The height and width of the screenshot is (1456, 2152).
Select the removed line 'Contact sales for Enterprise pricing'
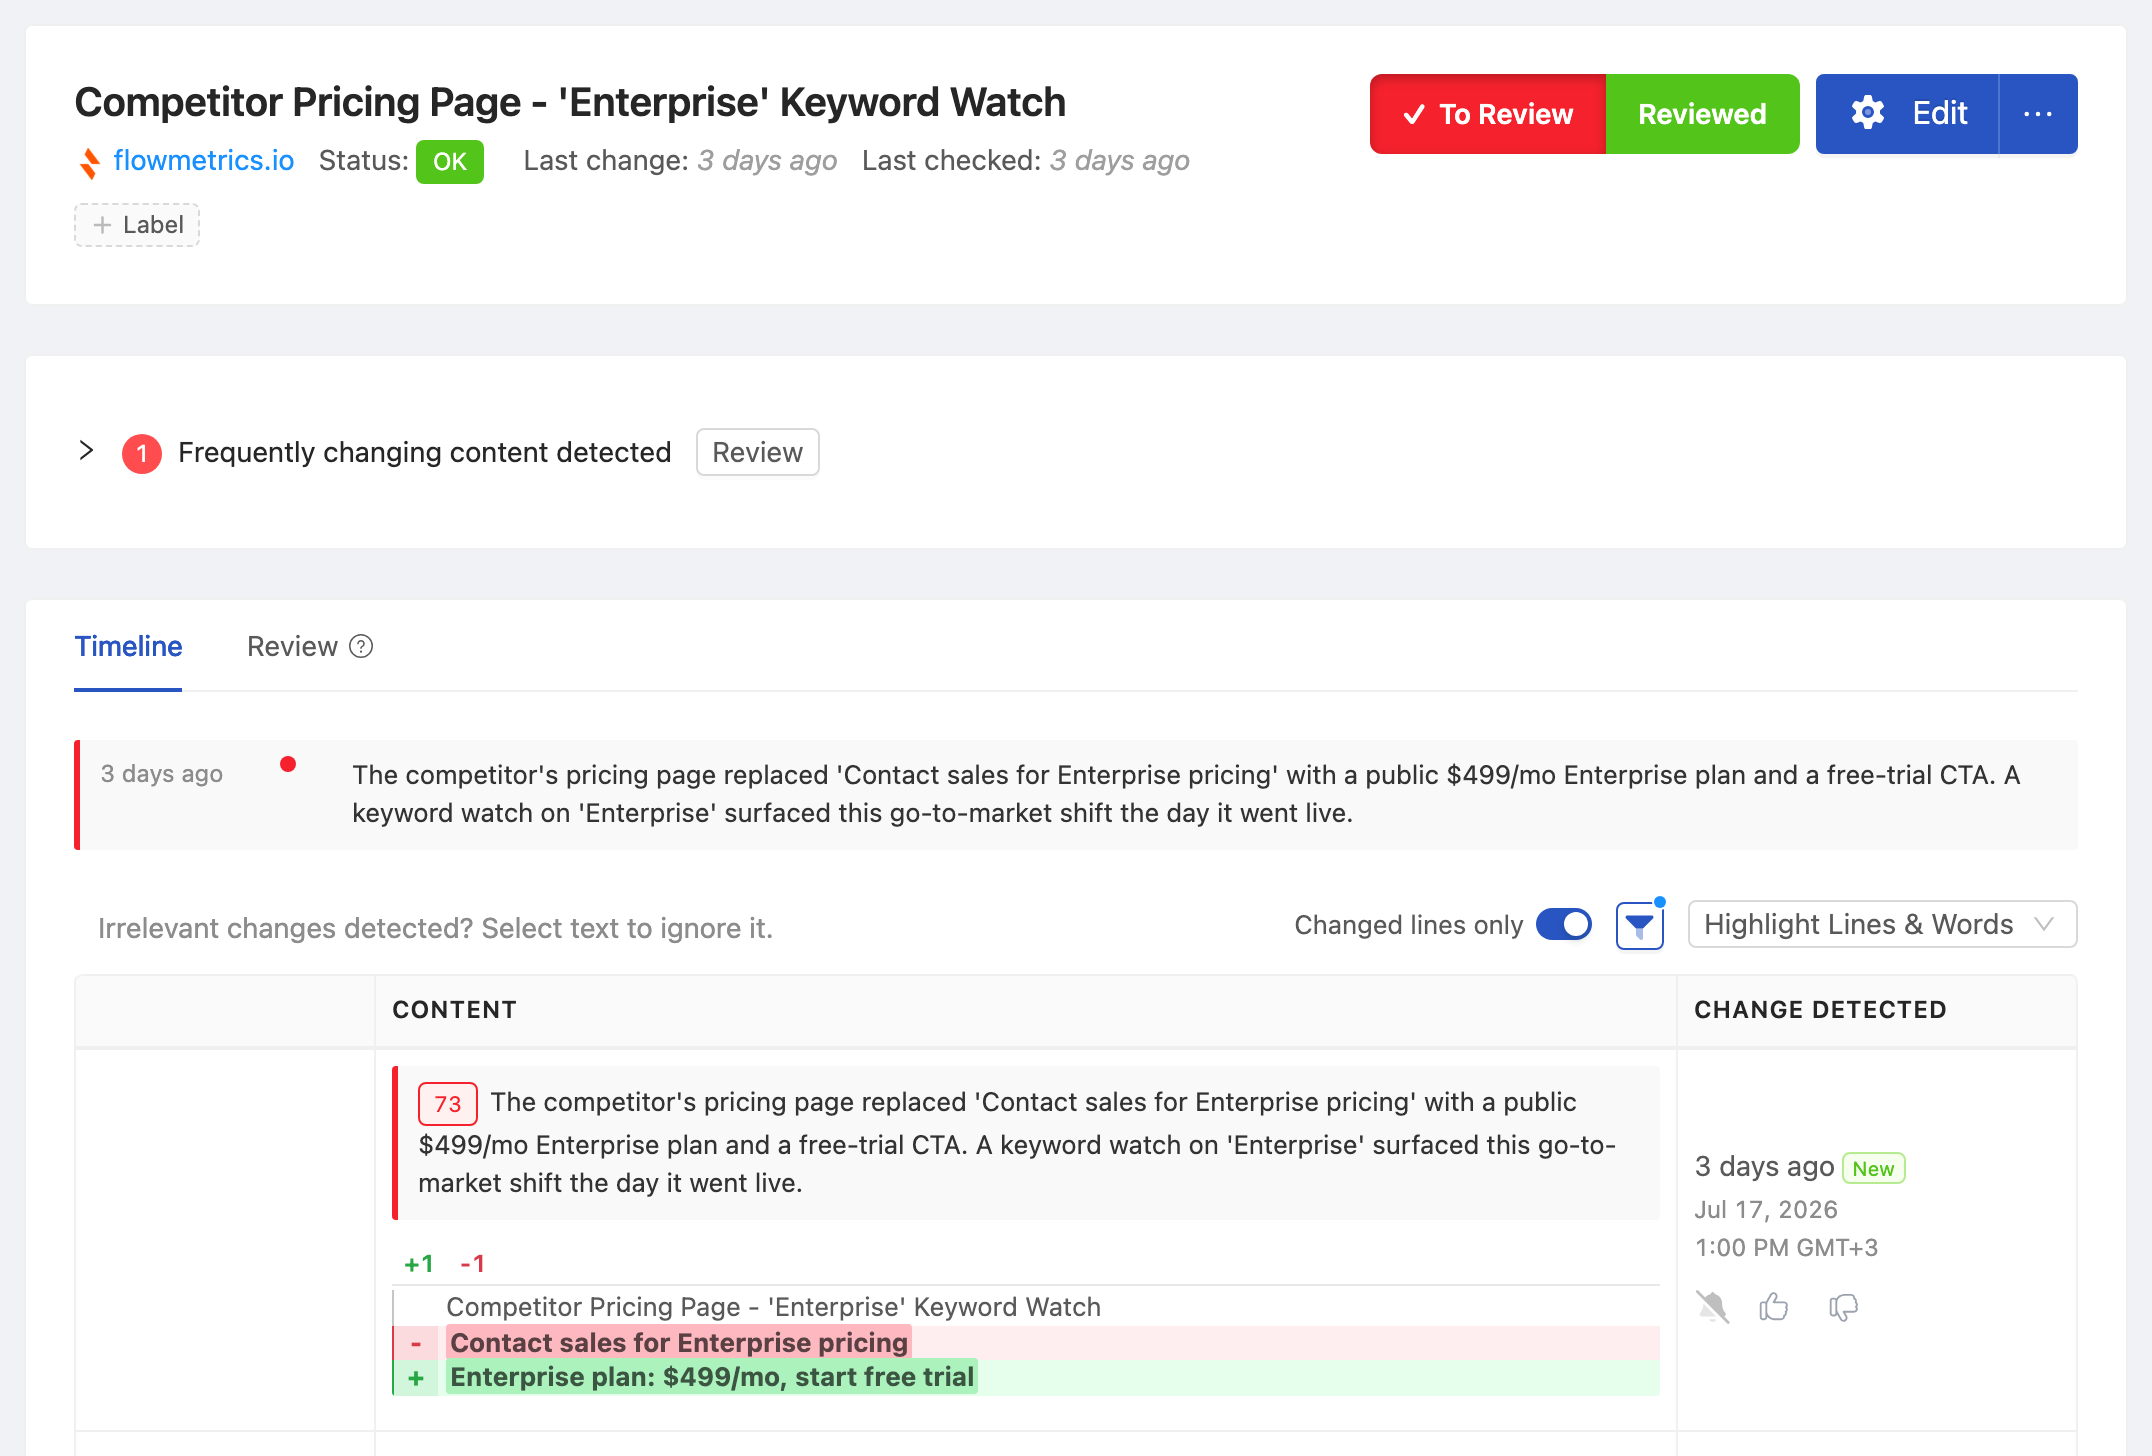pos(679,1343)
